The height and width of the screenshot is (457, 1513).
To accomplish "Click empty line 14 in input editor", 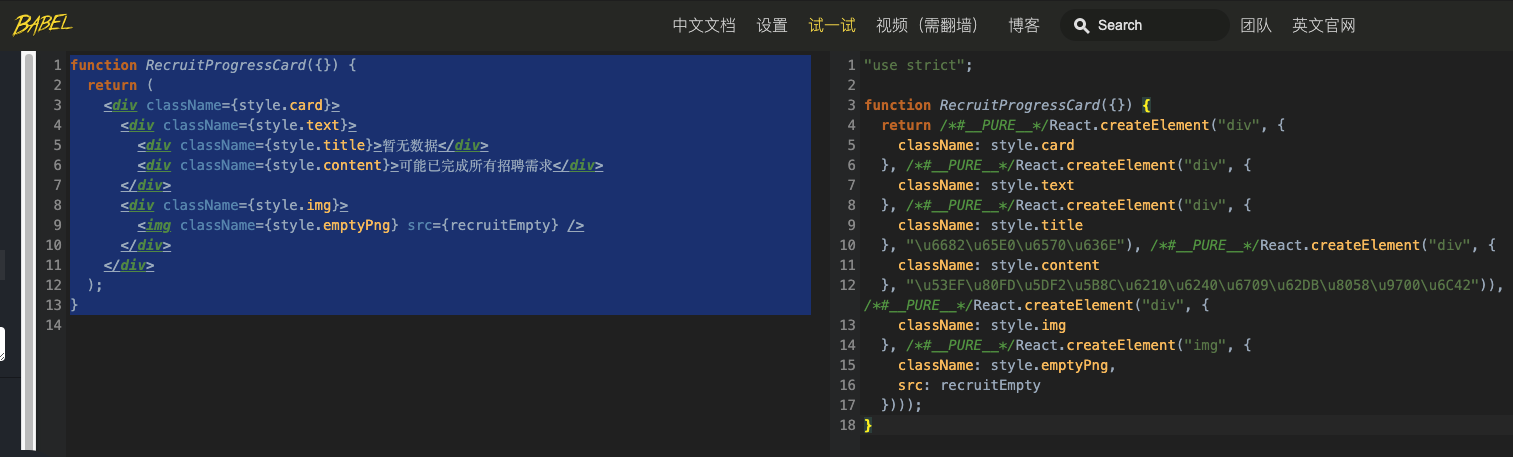I will tap(440, 325).
